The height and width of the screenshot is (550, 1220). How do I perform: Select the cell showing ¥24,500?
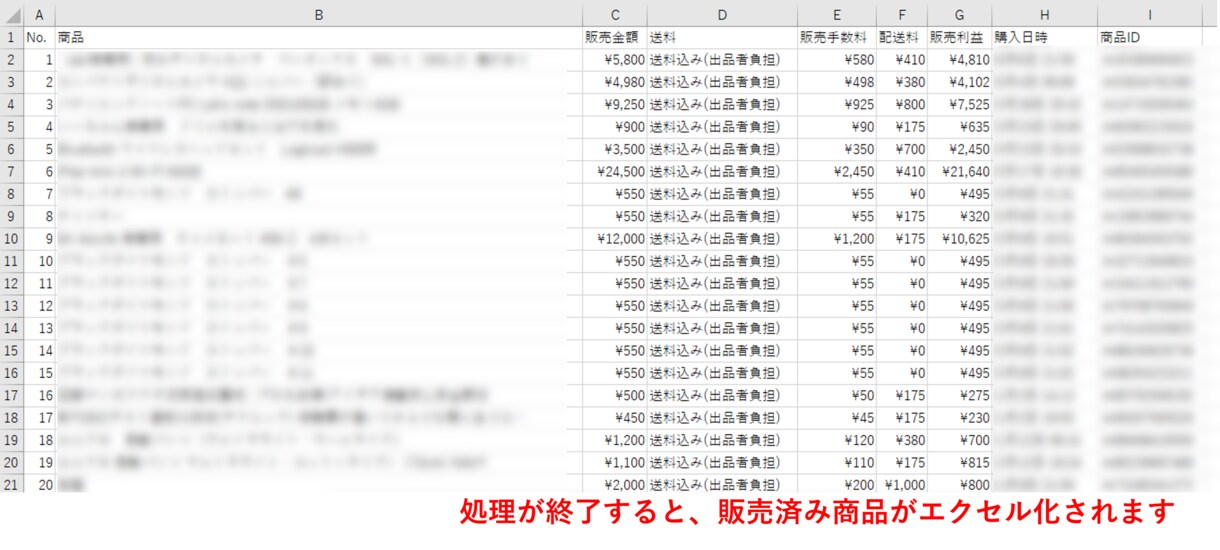click(615, 172)
